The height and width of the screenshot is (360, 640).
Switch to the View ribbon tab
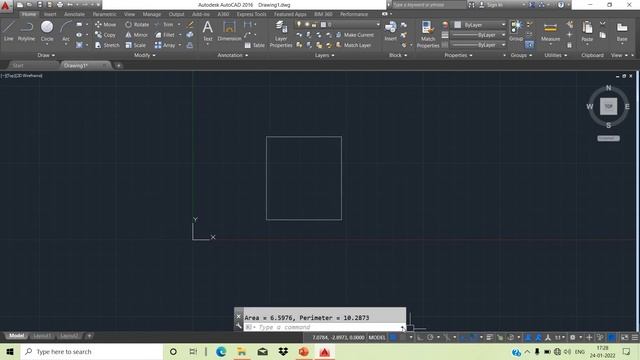129,14
